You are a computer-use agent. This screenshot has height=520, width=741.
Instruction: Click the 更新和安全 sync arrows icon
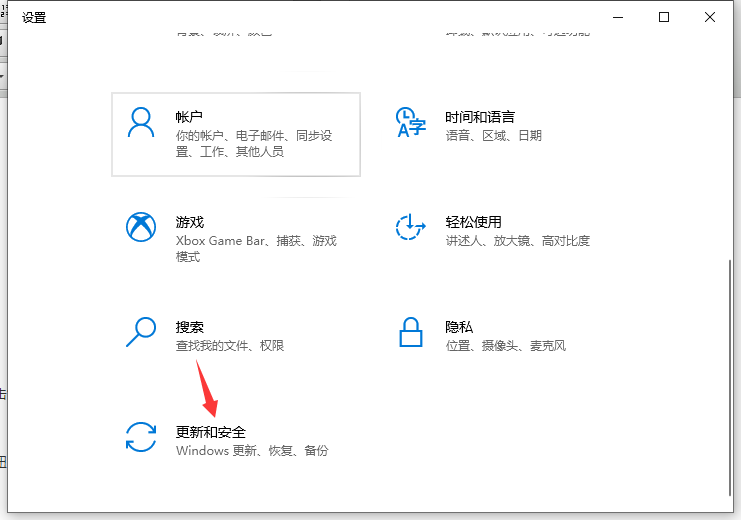(141, 437)
